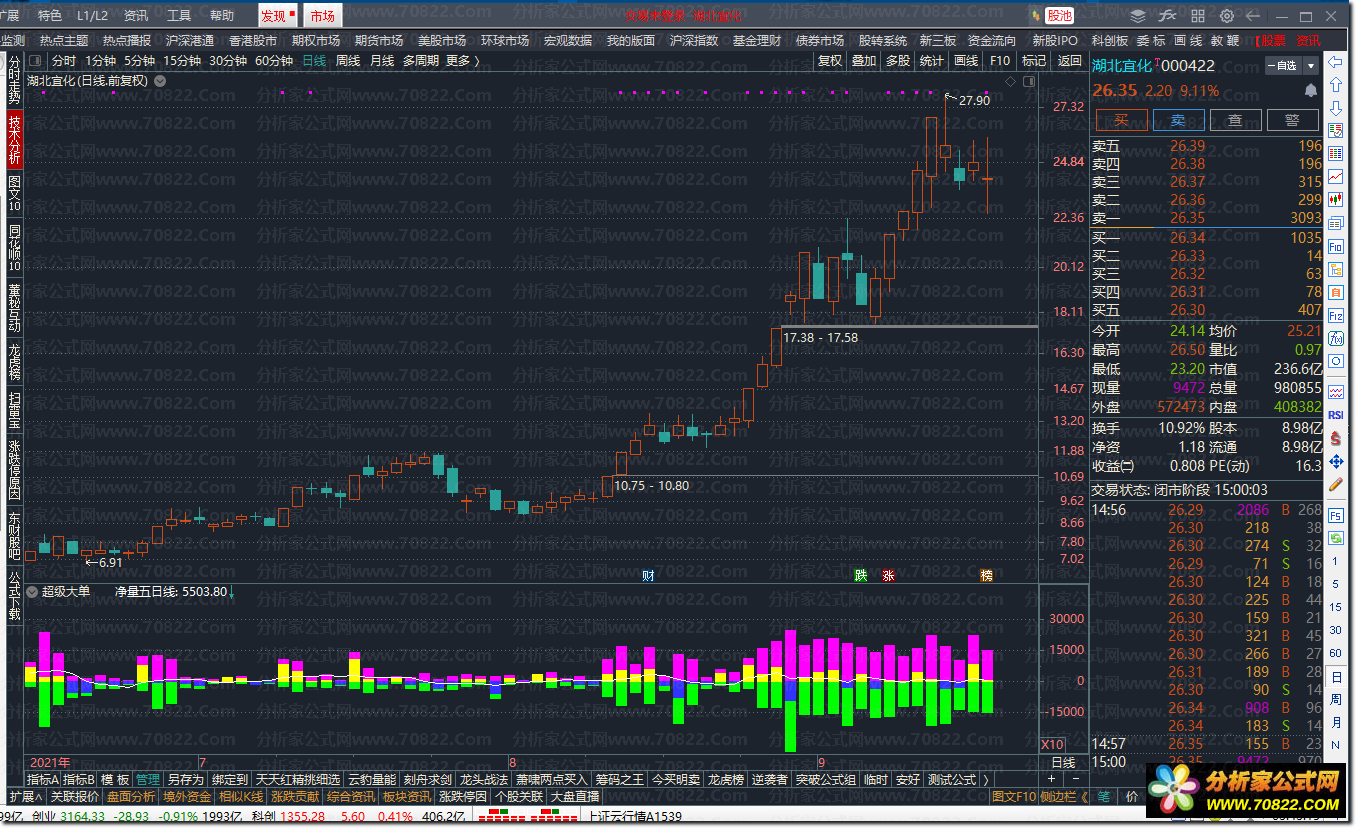This screenshot has height=829, width=1358.
Task: Click the small diamond icon above price axis
Action: tap(1010, 81)
